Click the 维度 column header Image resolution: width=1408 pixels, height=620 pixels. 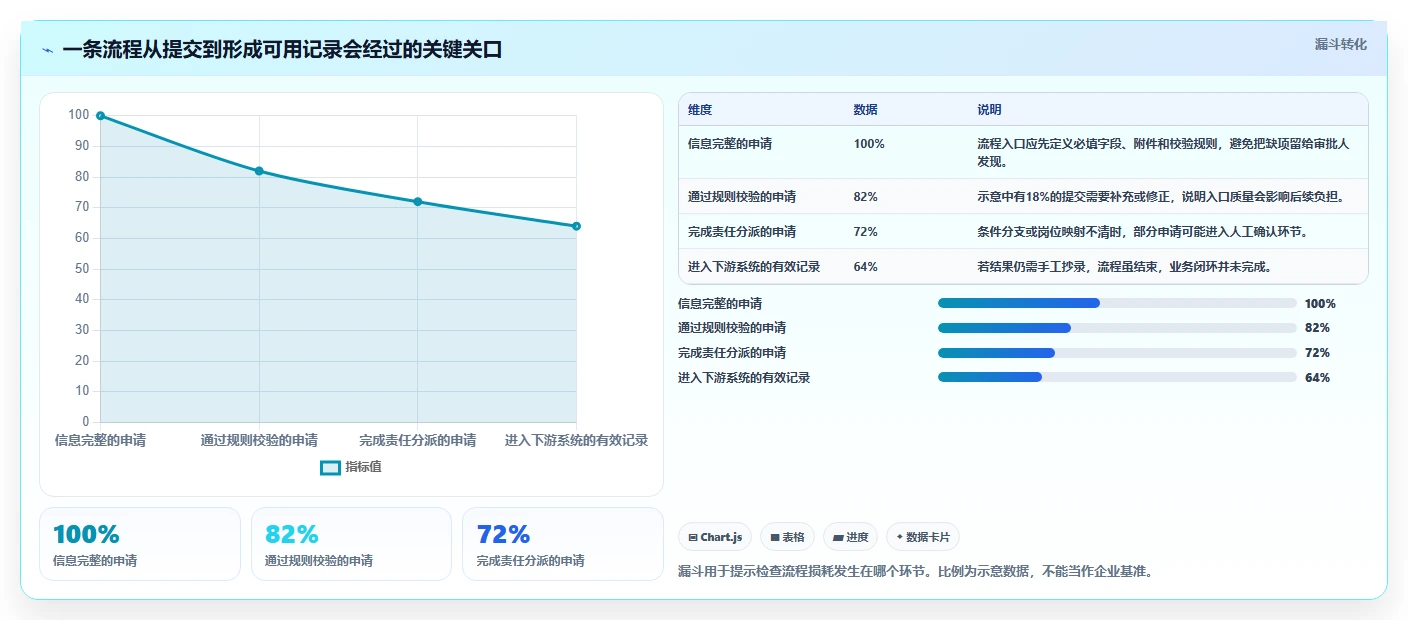tap(700, 110)
